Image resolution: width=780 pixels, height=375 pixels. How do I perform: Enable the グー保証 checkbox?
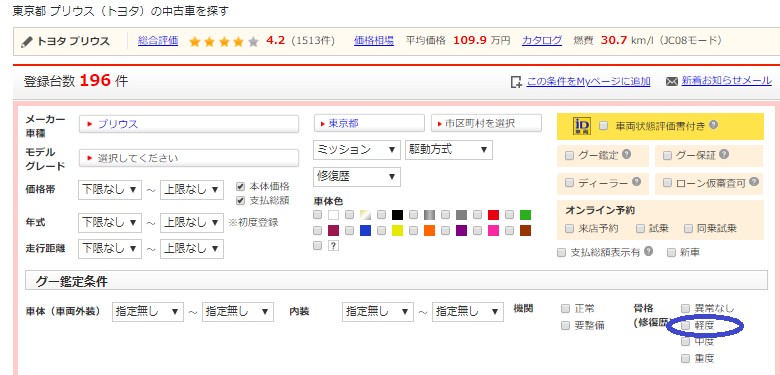point(667,156)
